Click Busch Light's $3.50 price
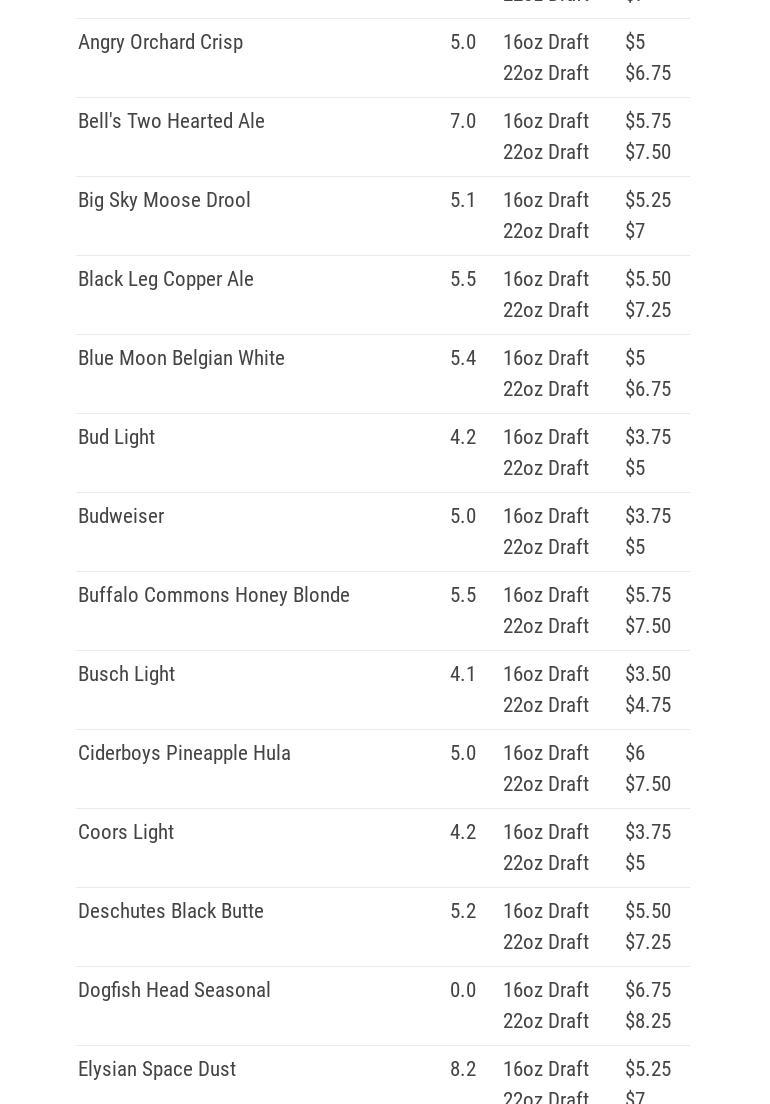Viewport: 770px width, 1104px height. (648, 674)
